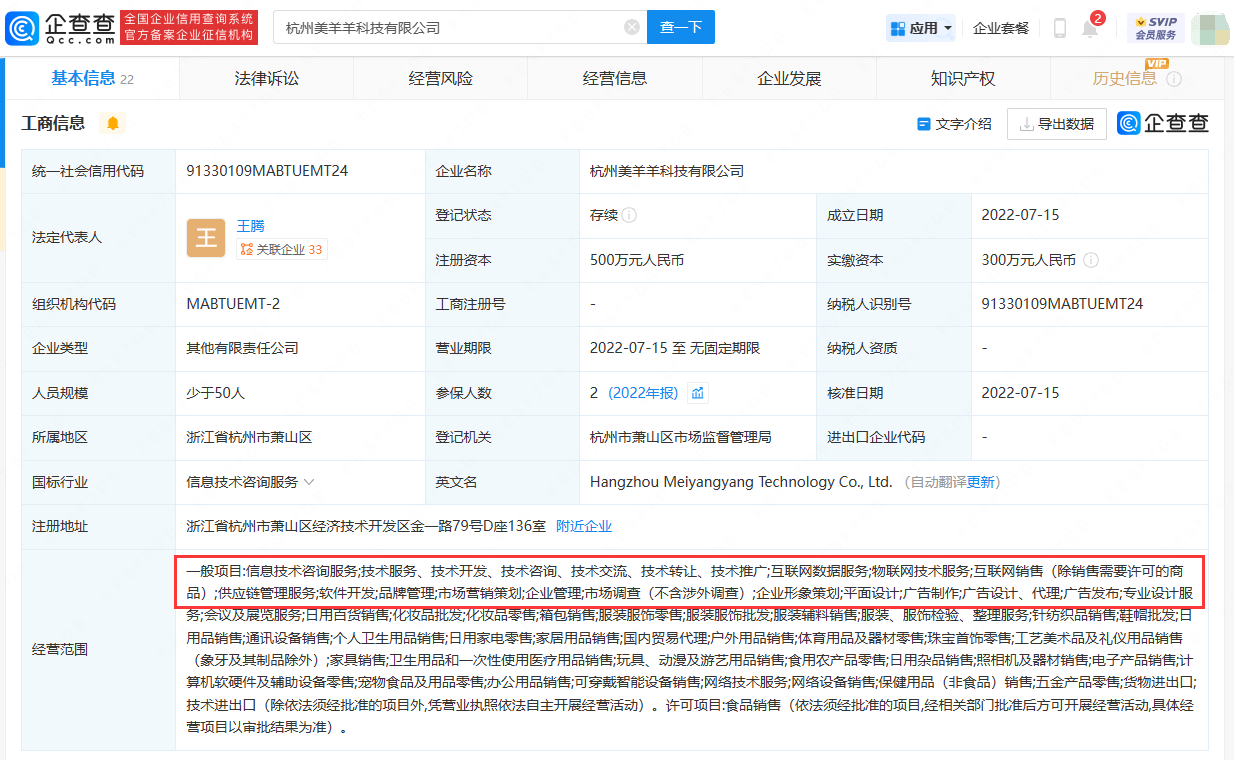1234x760 pixels.
Task: Select 杭州市萧山区市场监督管理局 registration authority
Action: (x=680, y=438)
